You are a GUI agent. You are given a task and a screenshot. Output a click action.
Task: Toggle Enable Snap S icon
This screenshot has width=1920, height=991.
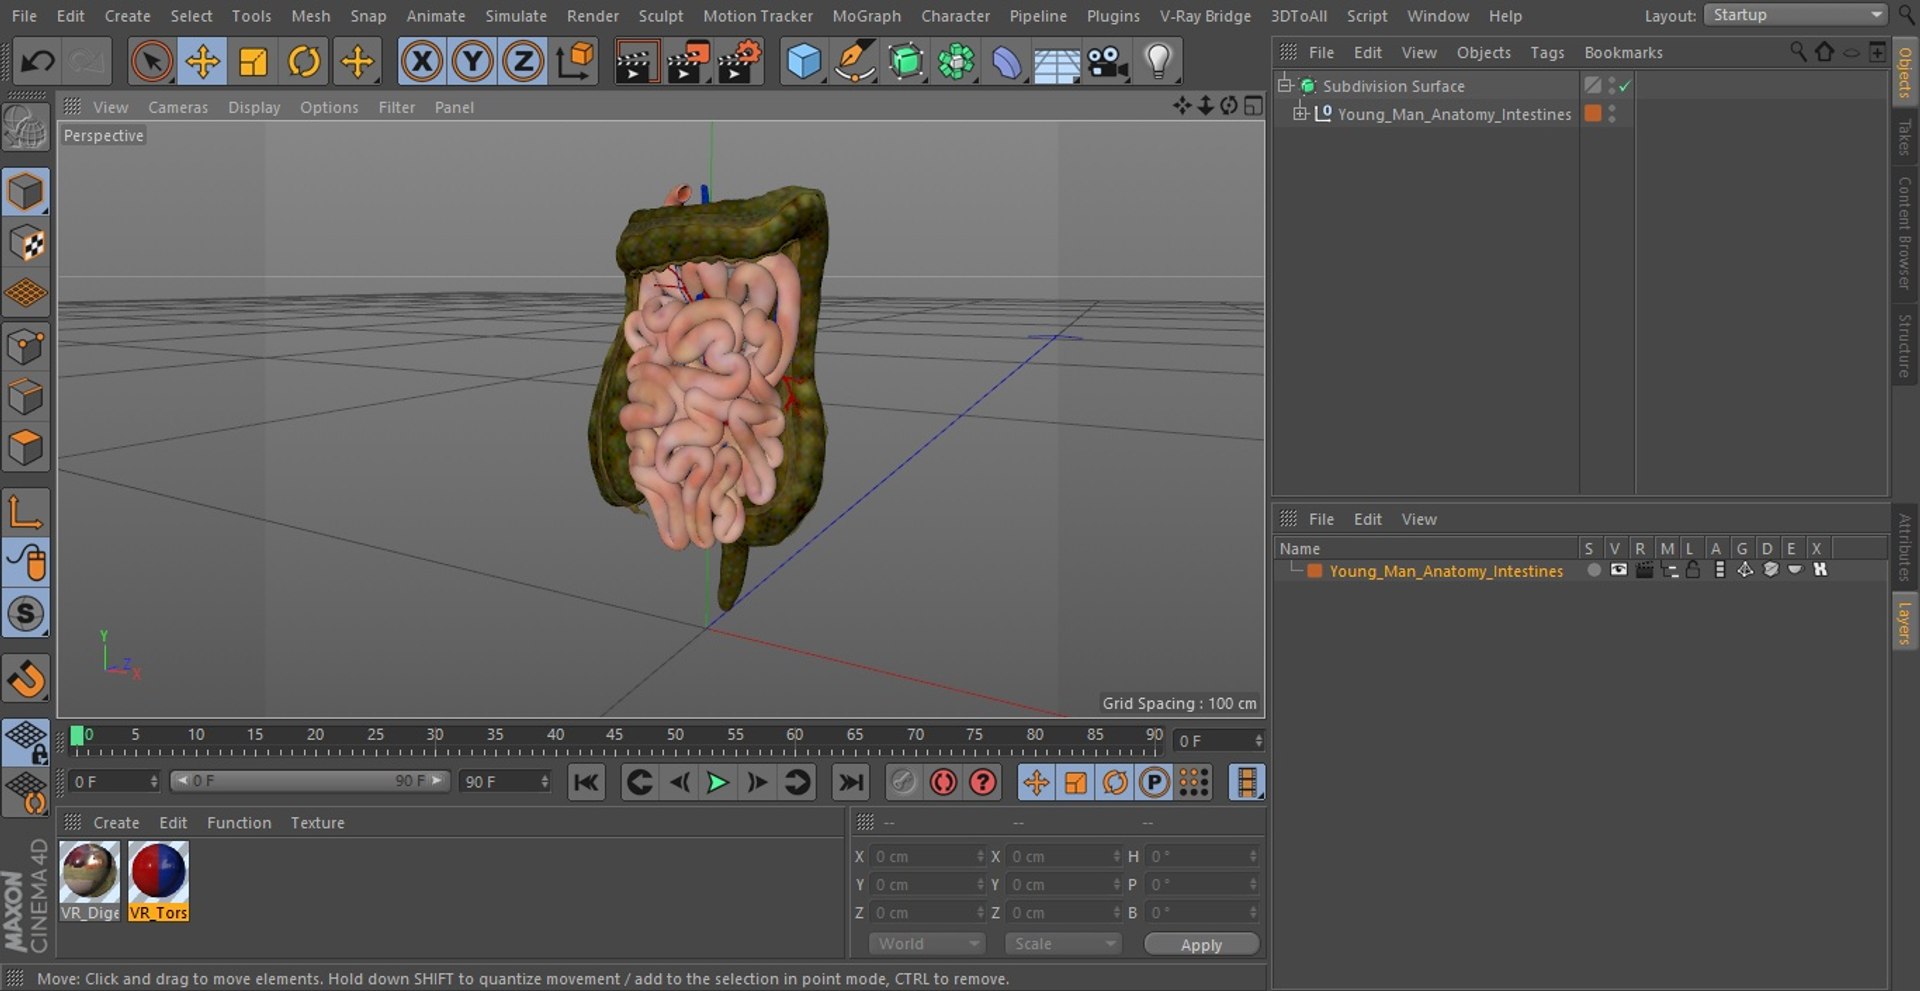tap(26, 613)
